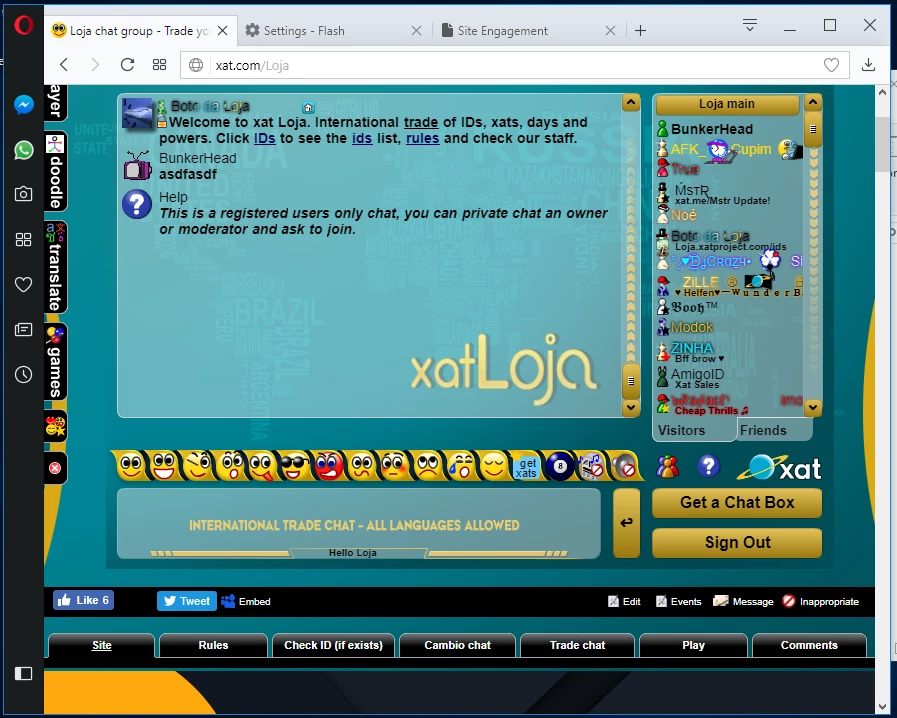Open site info globe in address bar
Image resolution: width=897 pixels, height=718 pixels.
pos(196,65)
